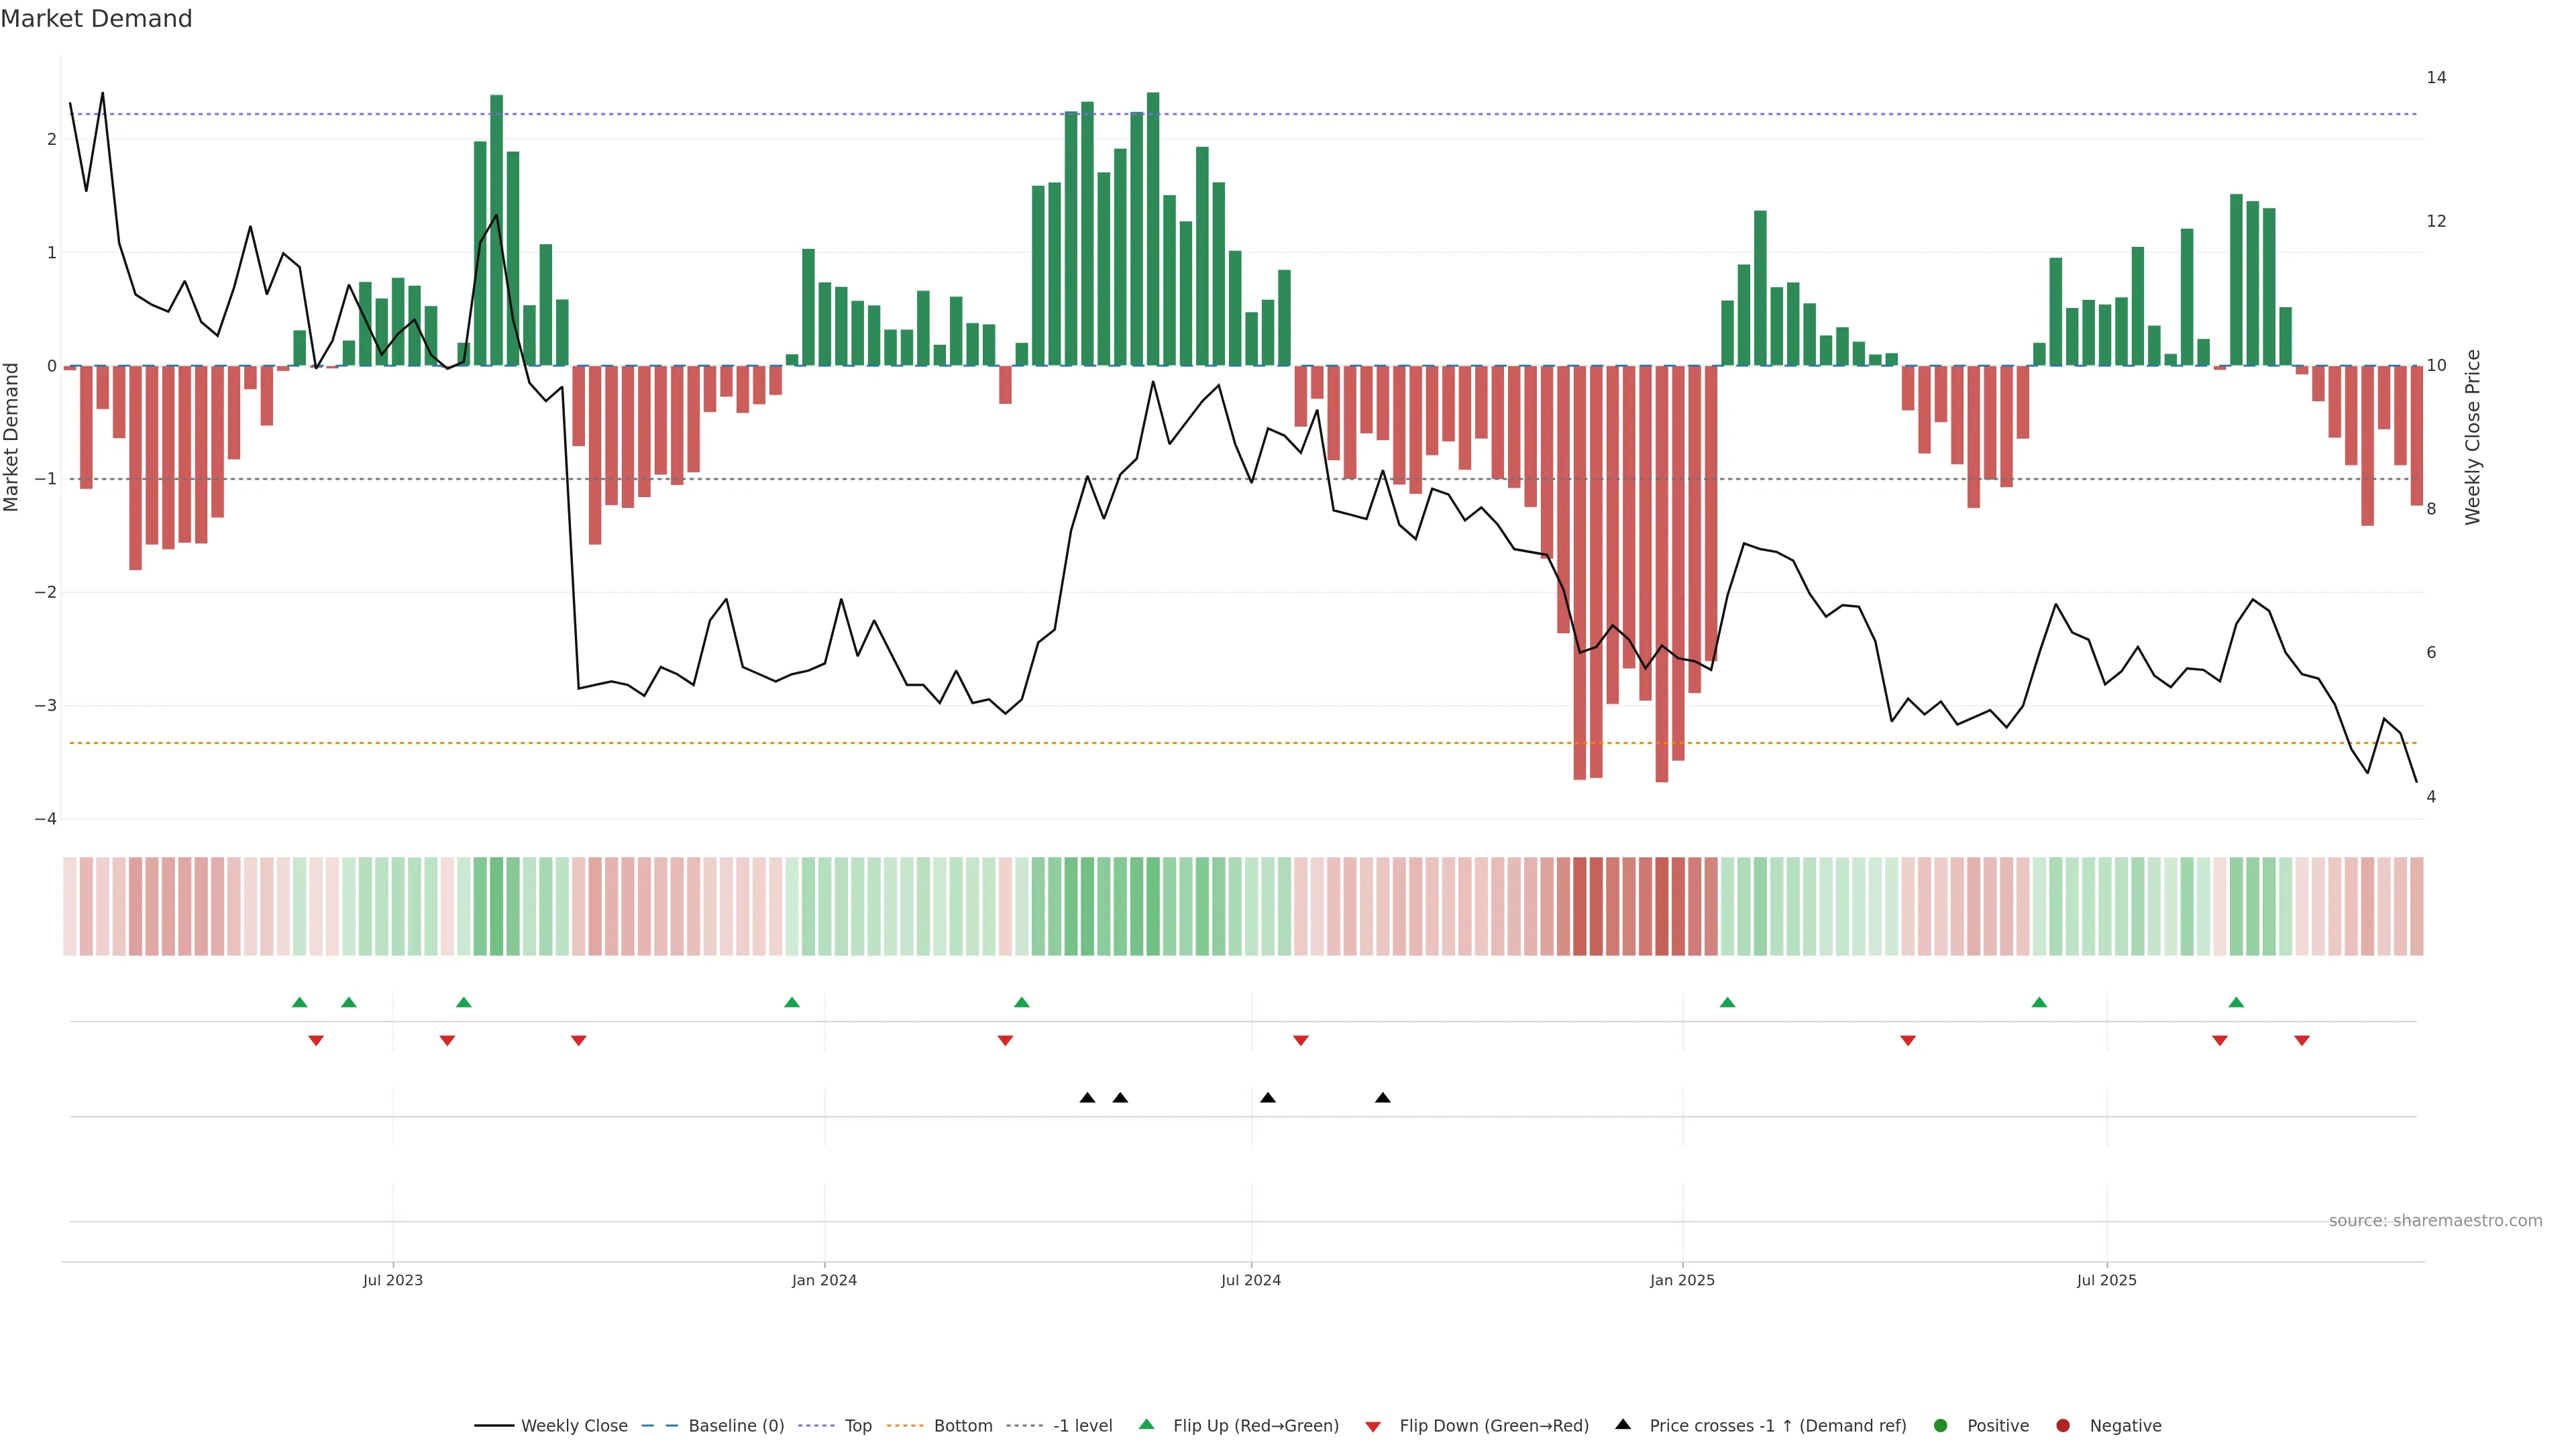Viewport: 2576px width, 1449px height.
Task: Click the Jul 2024 x-axis label
Action: point(1250,1280)
